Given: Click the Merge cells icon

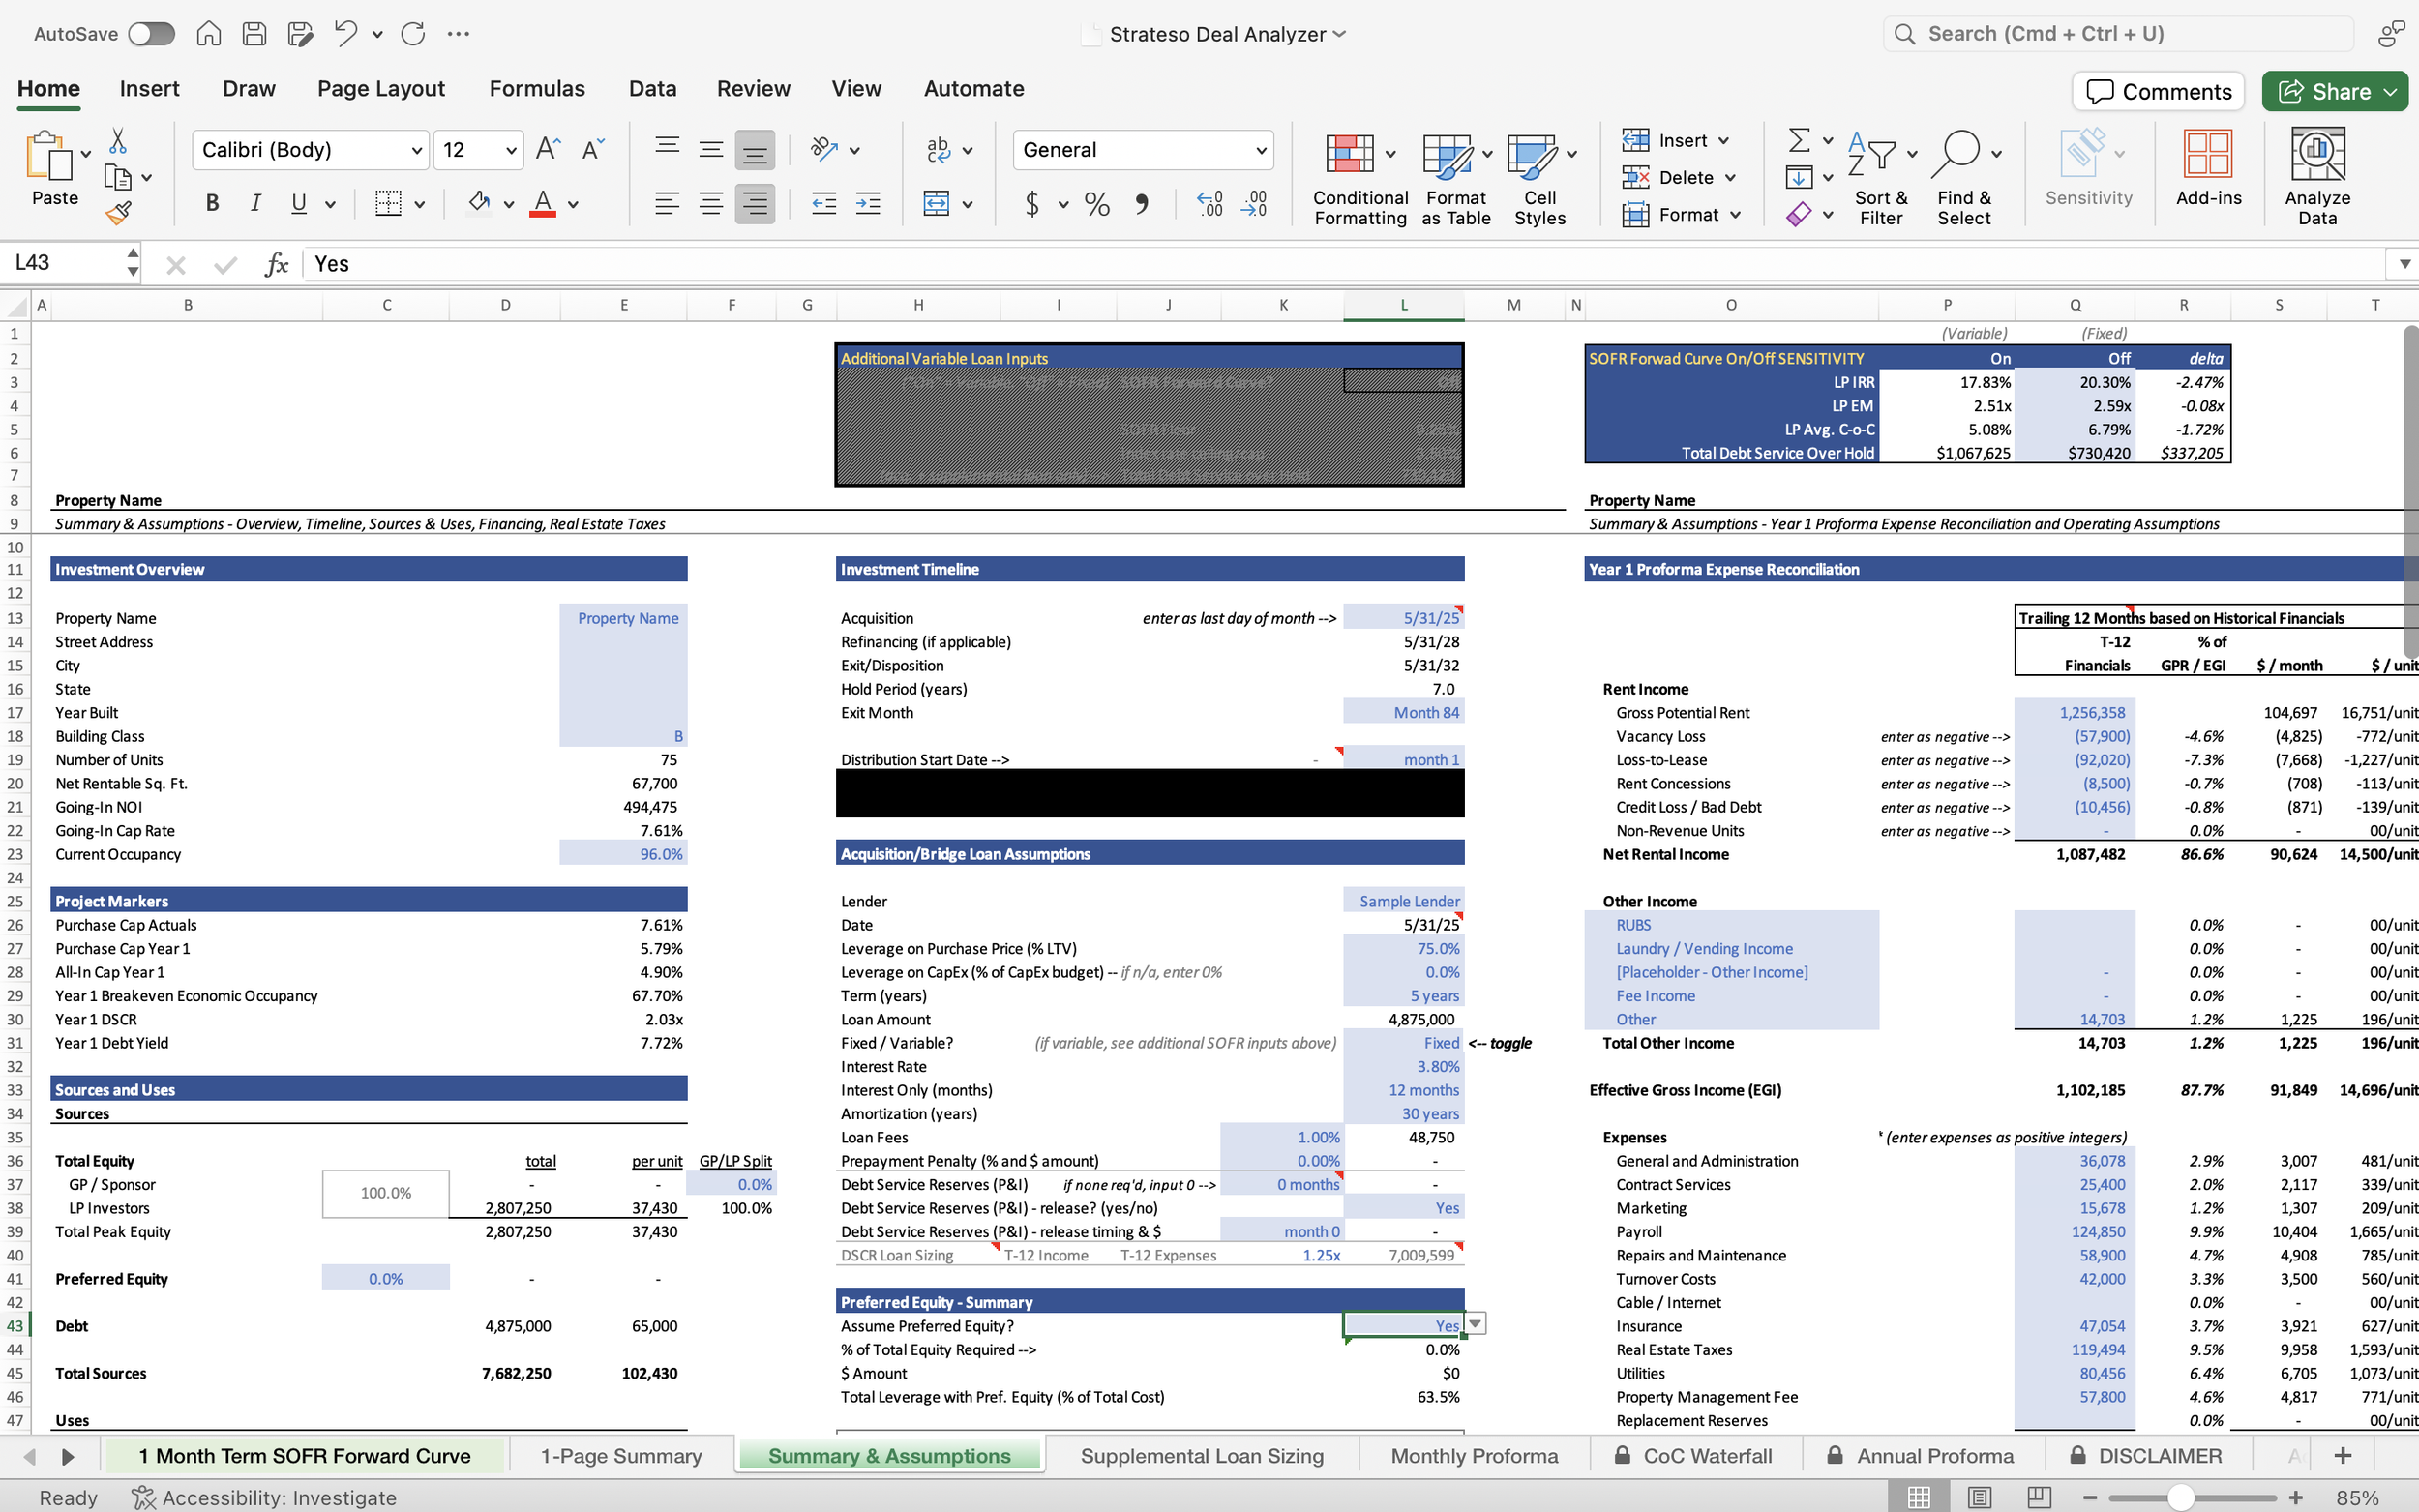Looking at the screenshot, I should [x=937, y=204].
